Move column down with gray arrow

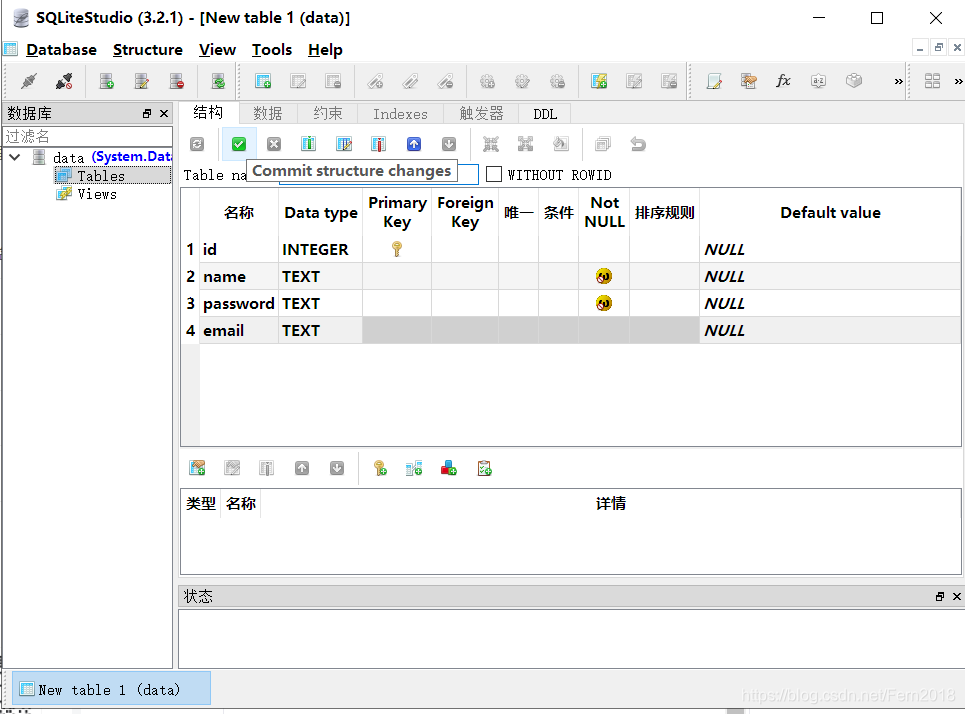[x=449, y=144]
